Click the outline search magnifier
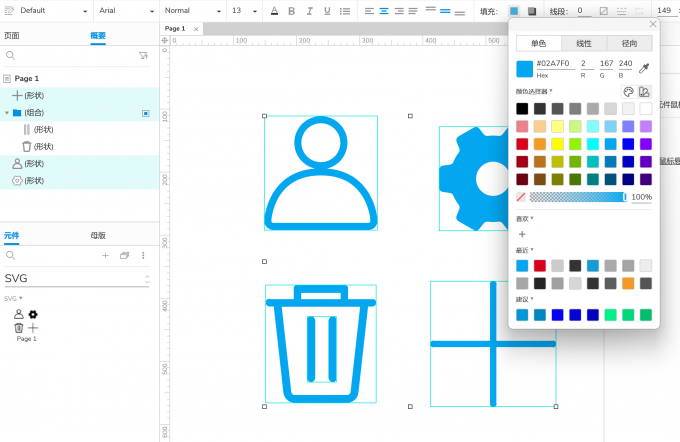This screenshot has height=442, width=680. pos(10,56)
